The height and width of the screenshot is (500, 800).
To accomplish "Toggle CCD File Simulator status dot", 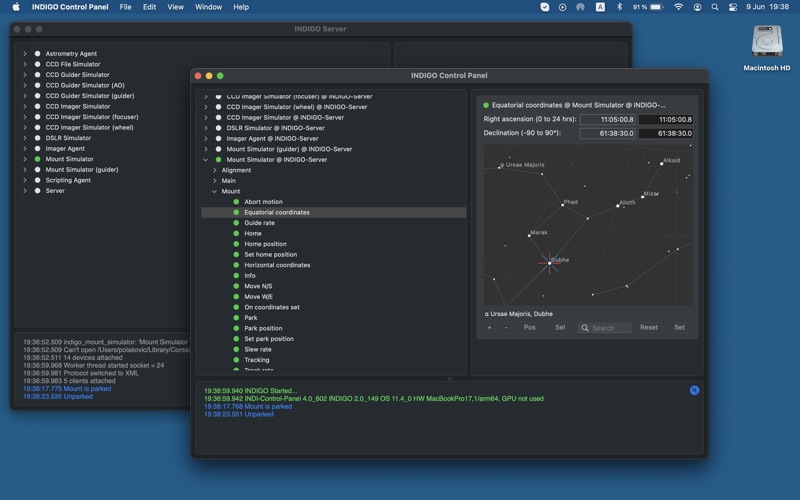I will pyautogui.click(x=37, y=64).
